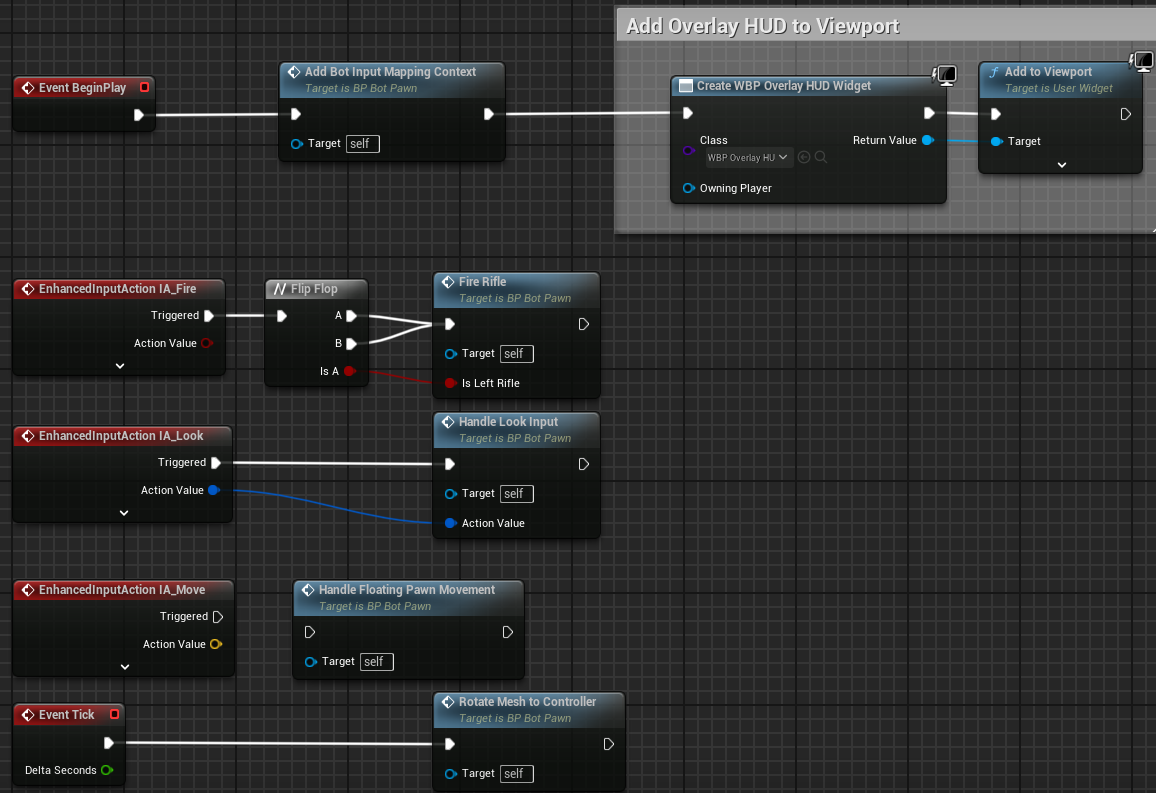1156x793 pixels.
Task: Expand the chevron under EnhancedInputAction IA_Fire
Action: pyautogui.click(x=118, y=366)
